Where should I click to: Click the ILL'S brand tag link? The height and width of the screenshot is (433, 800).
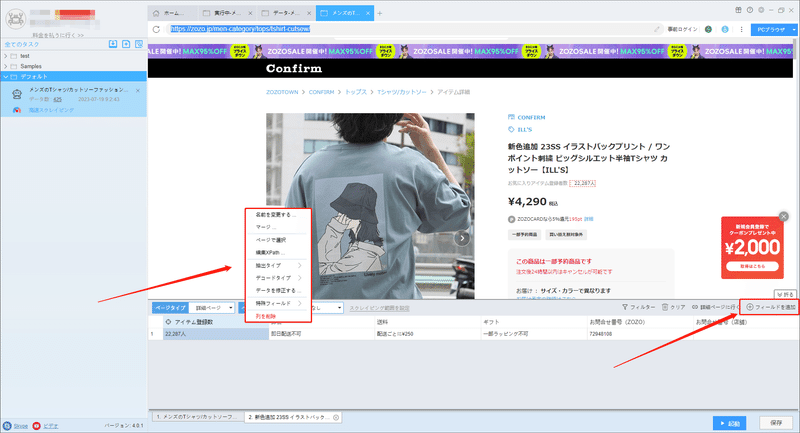520,130
